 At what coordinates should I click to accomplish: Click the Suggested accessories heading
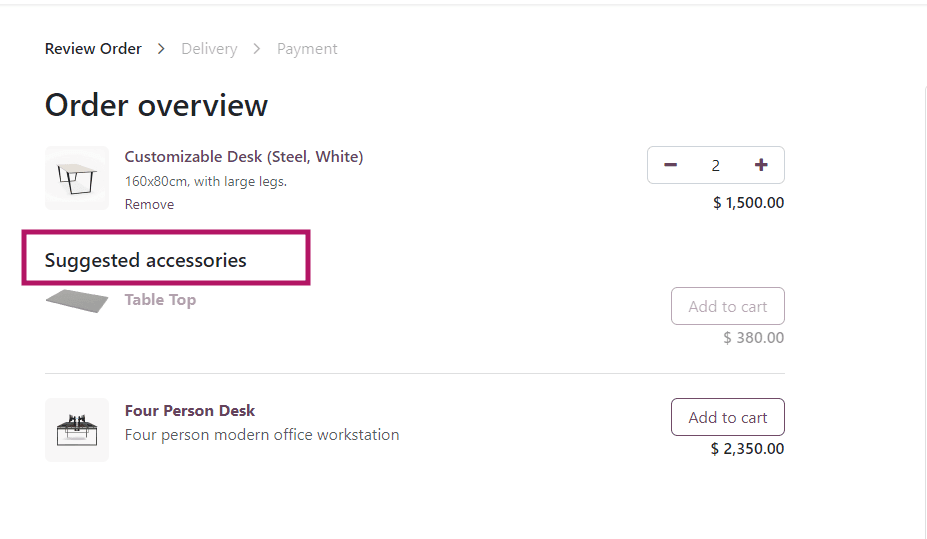pos(145,261)
